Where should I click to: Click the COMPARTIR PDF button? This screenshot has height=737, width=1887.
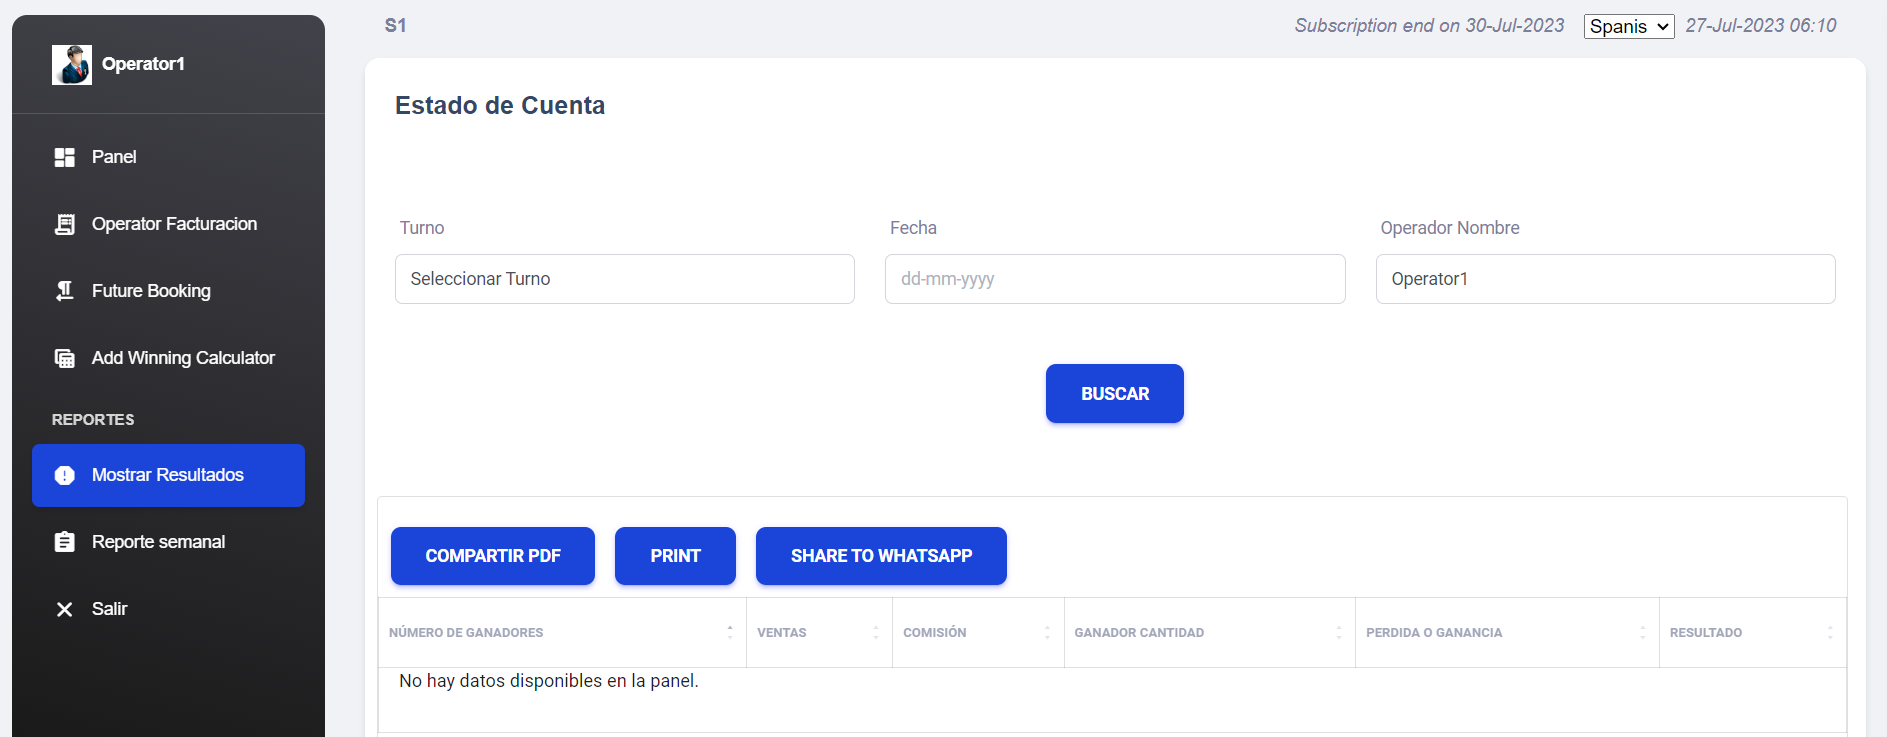493,556
